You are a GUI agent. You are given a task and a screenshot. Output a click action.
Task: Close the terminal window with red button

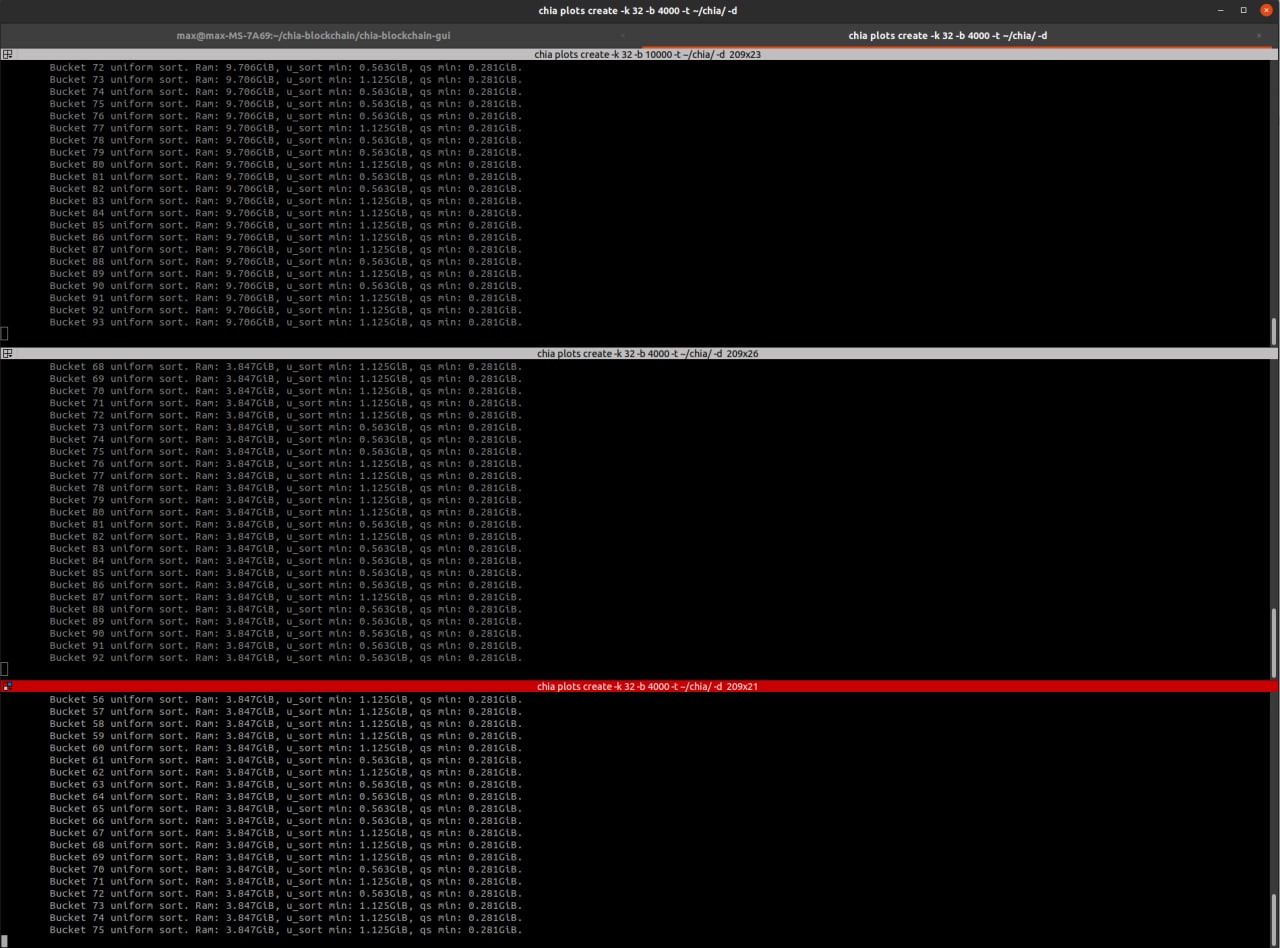(x=1266, y=10)
